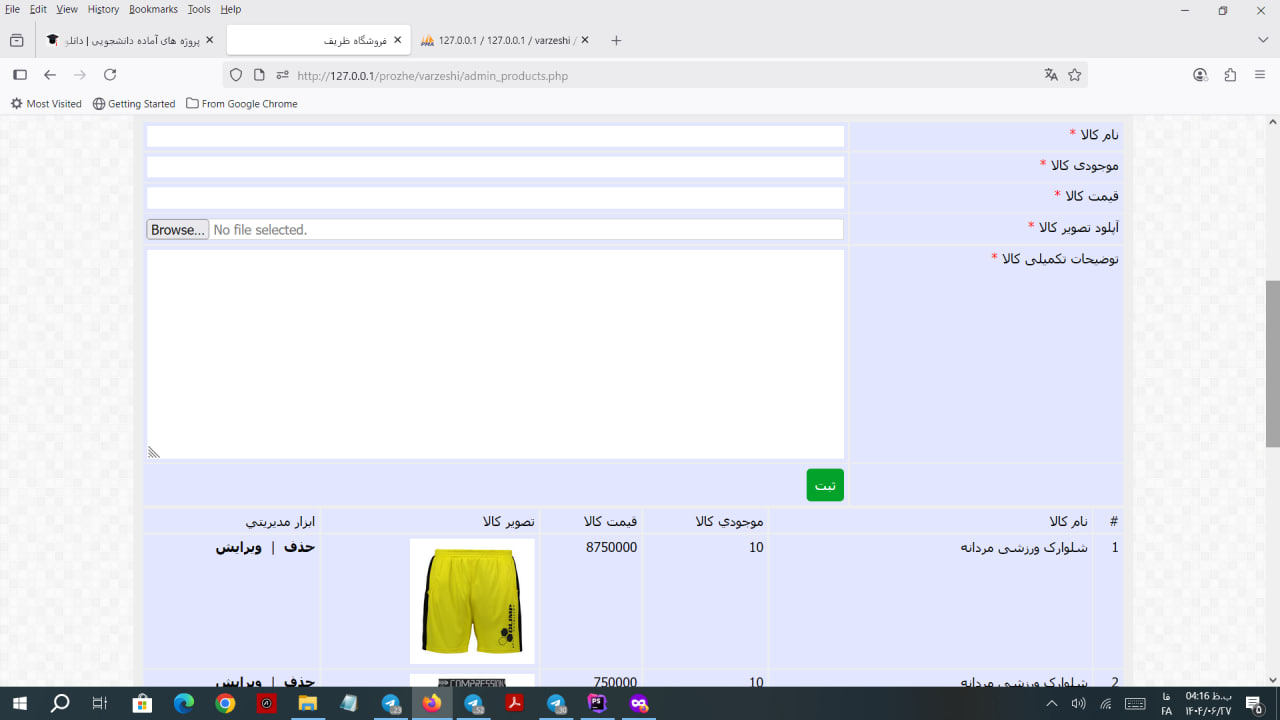Click the translate page icon in address bar

click(x=1051, y=75)
